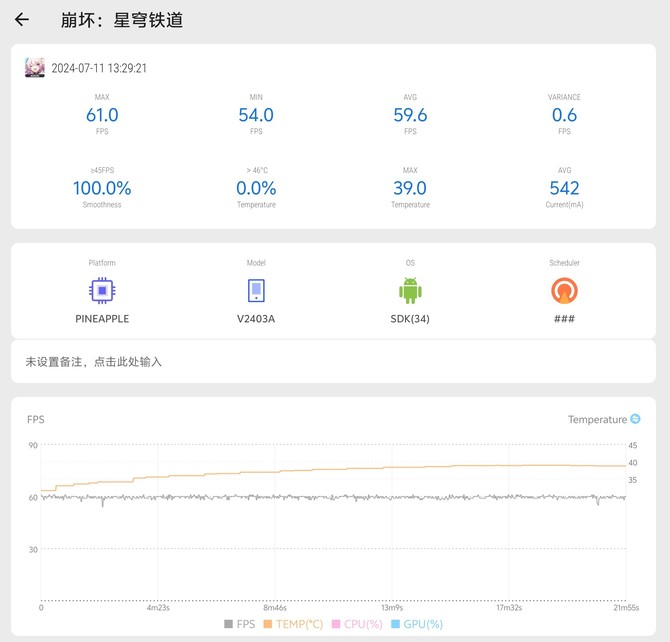Tap the 8m46s time axis label

point(275,607)
